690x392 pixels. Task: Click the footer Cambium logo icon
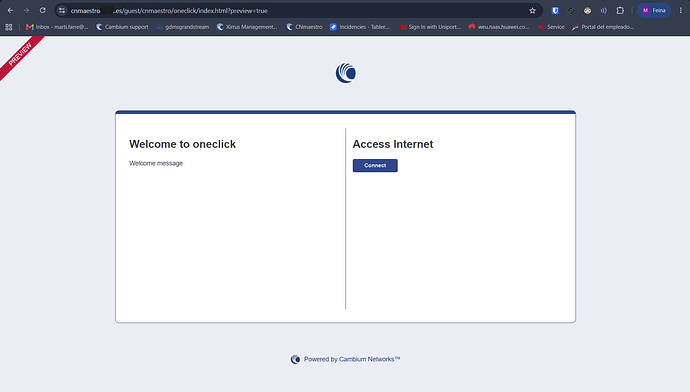click(295, 359)
